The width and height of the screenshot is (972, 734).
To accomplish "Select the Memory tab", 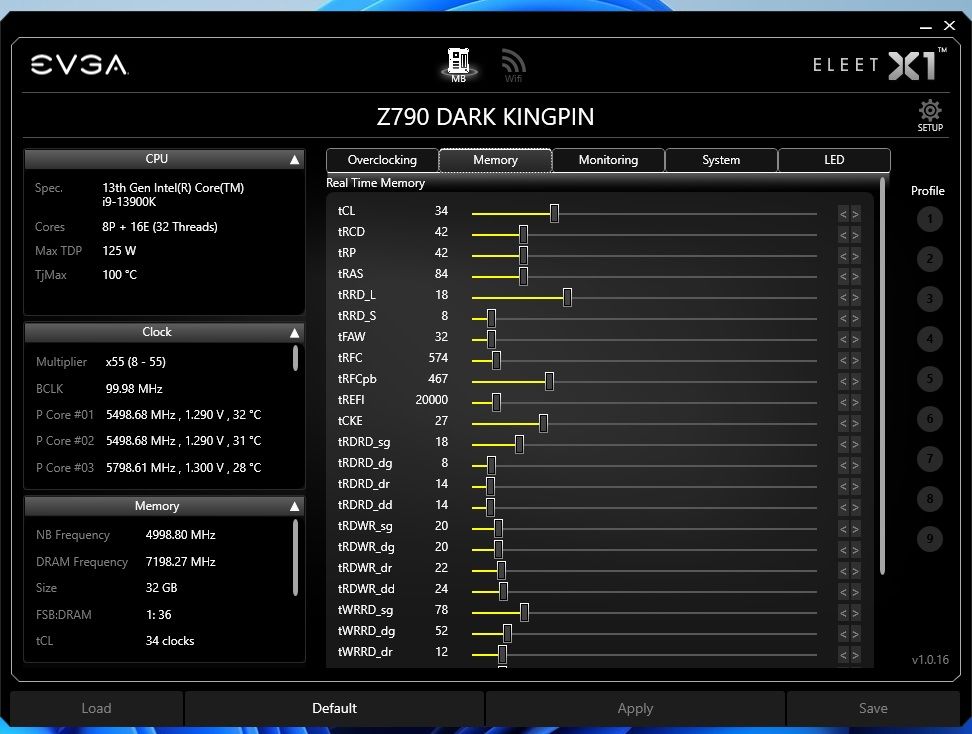I will (x=495, y=160).
